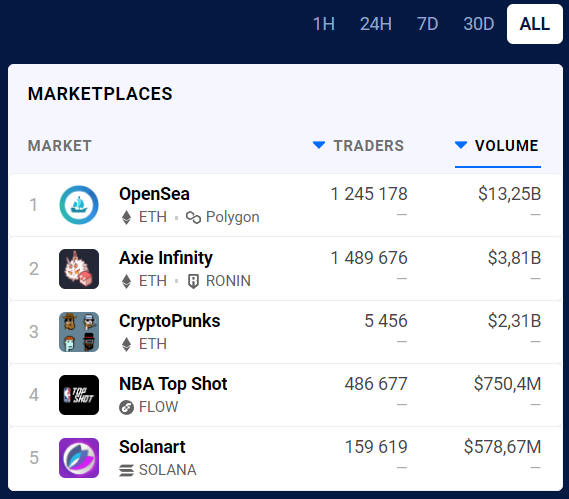Click the ETH icon under OpenSea
The width and height of the screenshot is (569, 499).
tap(126, 217)
